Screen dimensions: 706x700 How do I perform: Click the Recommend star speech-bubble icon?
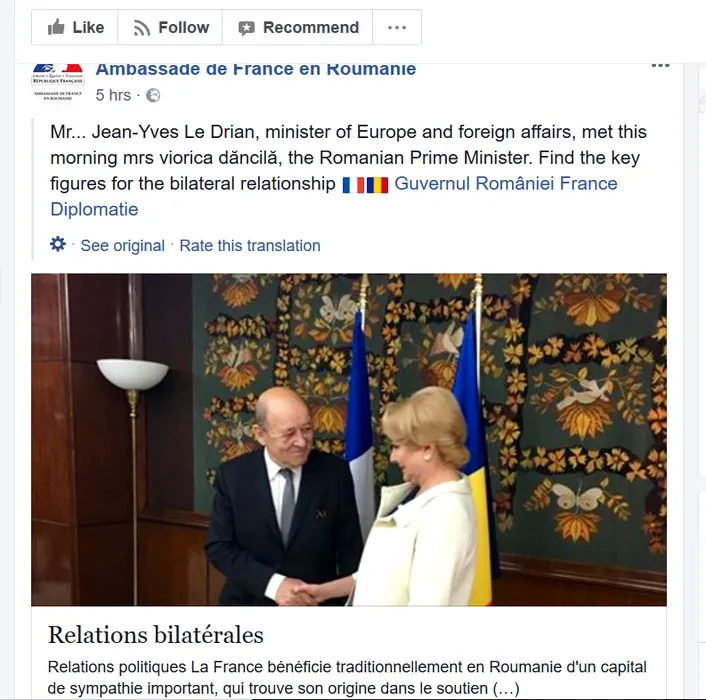tap(246, 28)
